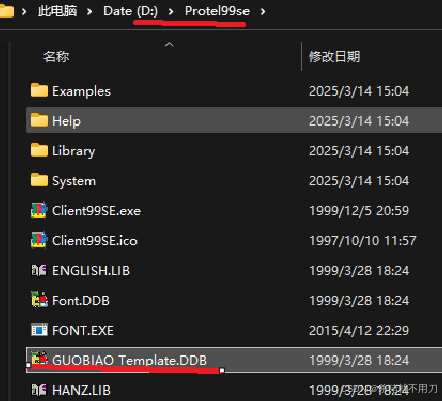The height and width of the screenshot is (401, 442).
Task: Navigate to 此电脑 in address bar
Action: [57, 11]
